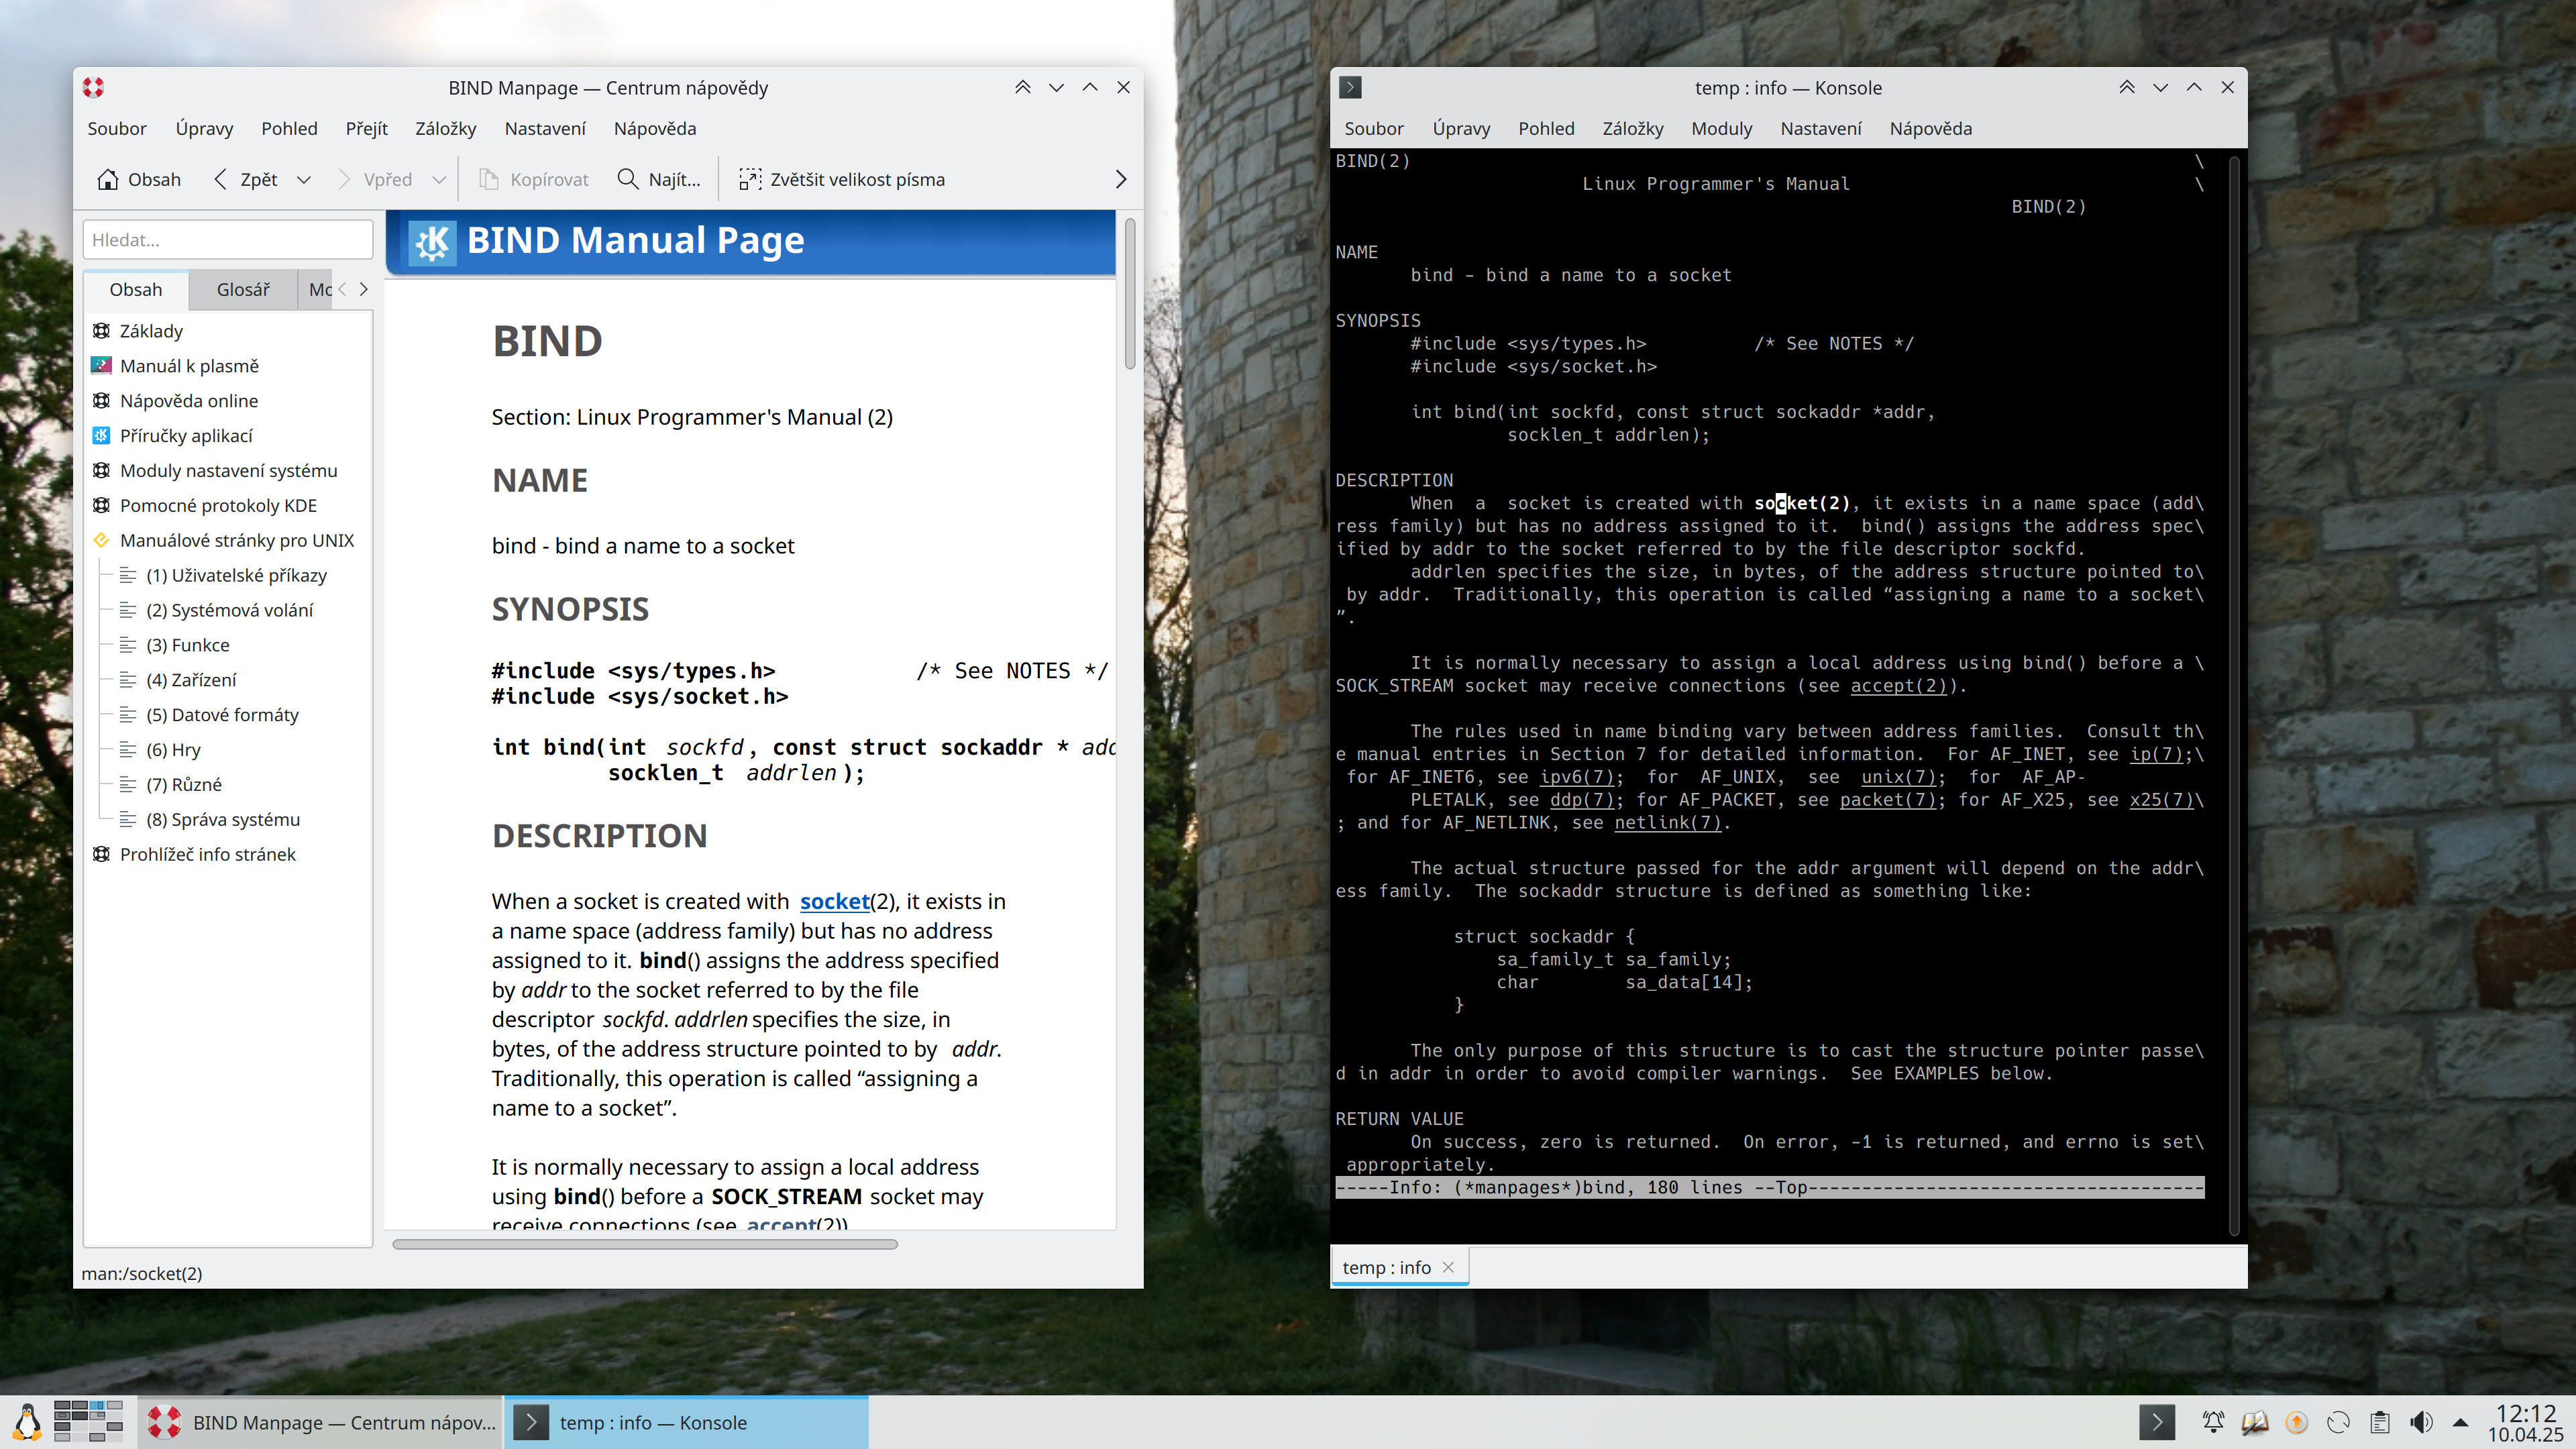2576x1449 pixels.
Task: Switch to the Glosář tab
Action: pos(243,290)
